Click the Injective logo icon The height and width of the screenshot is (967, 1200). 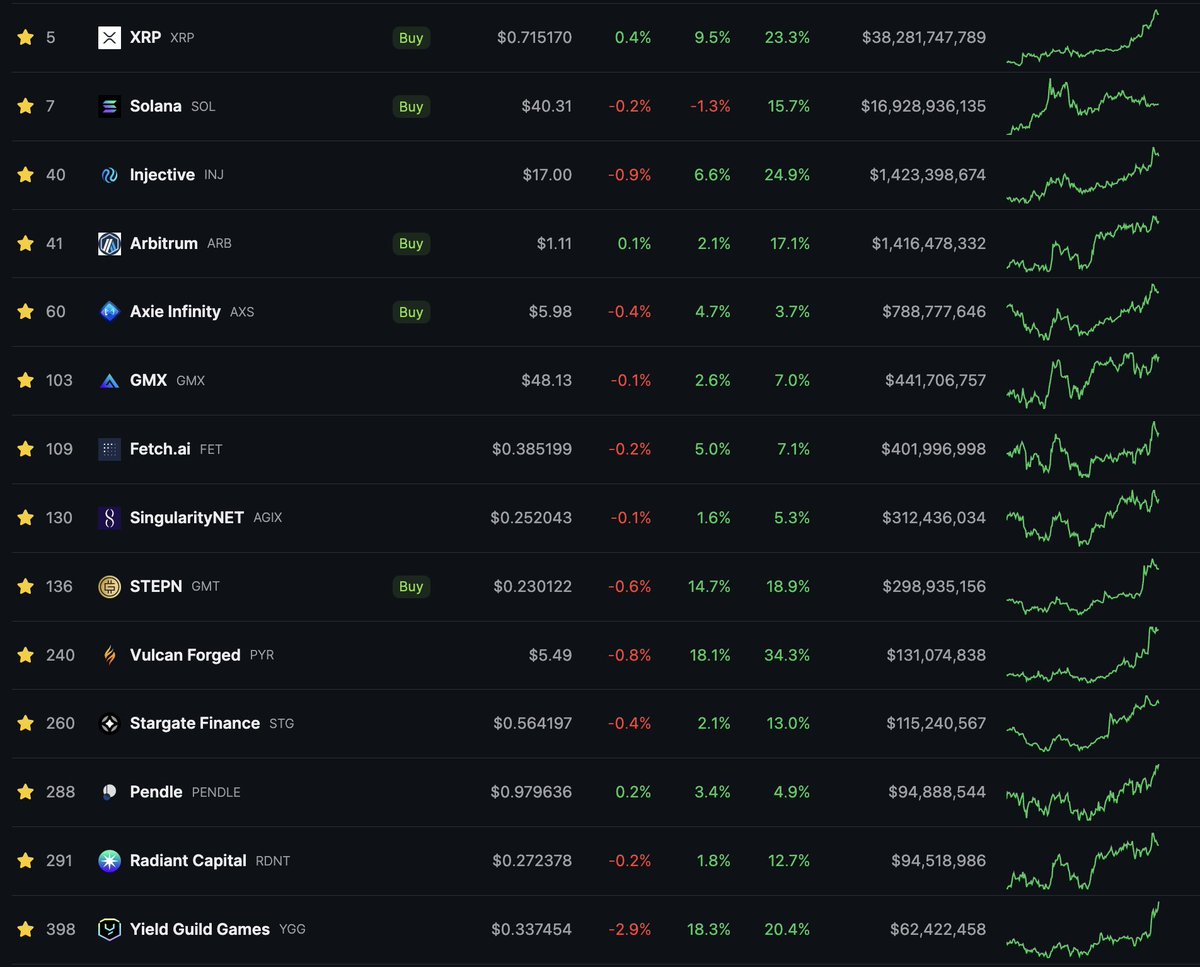point(110,174)
